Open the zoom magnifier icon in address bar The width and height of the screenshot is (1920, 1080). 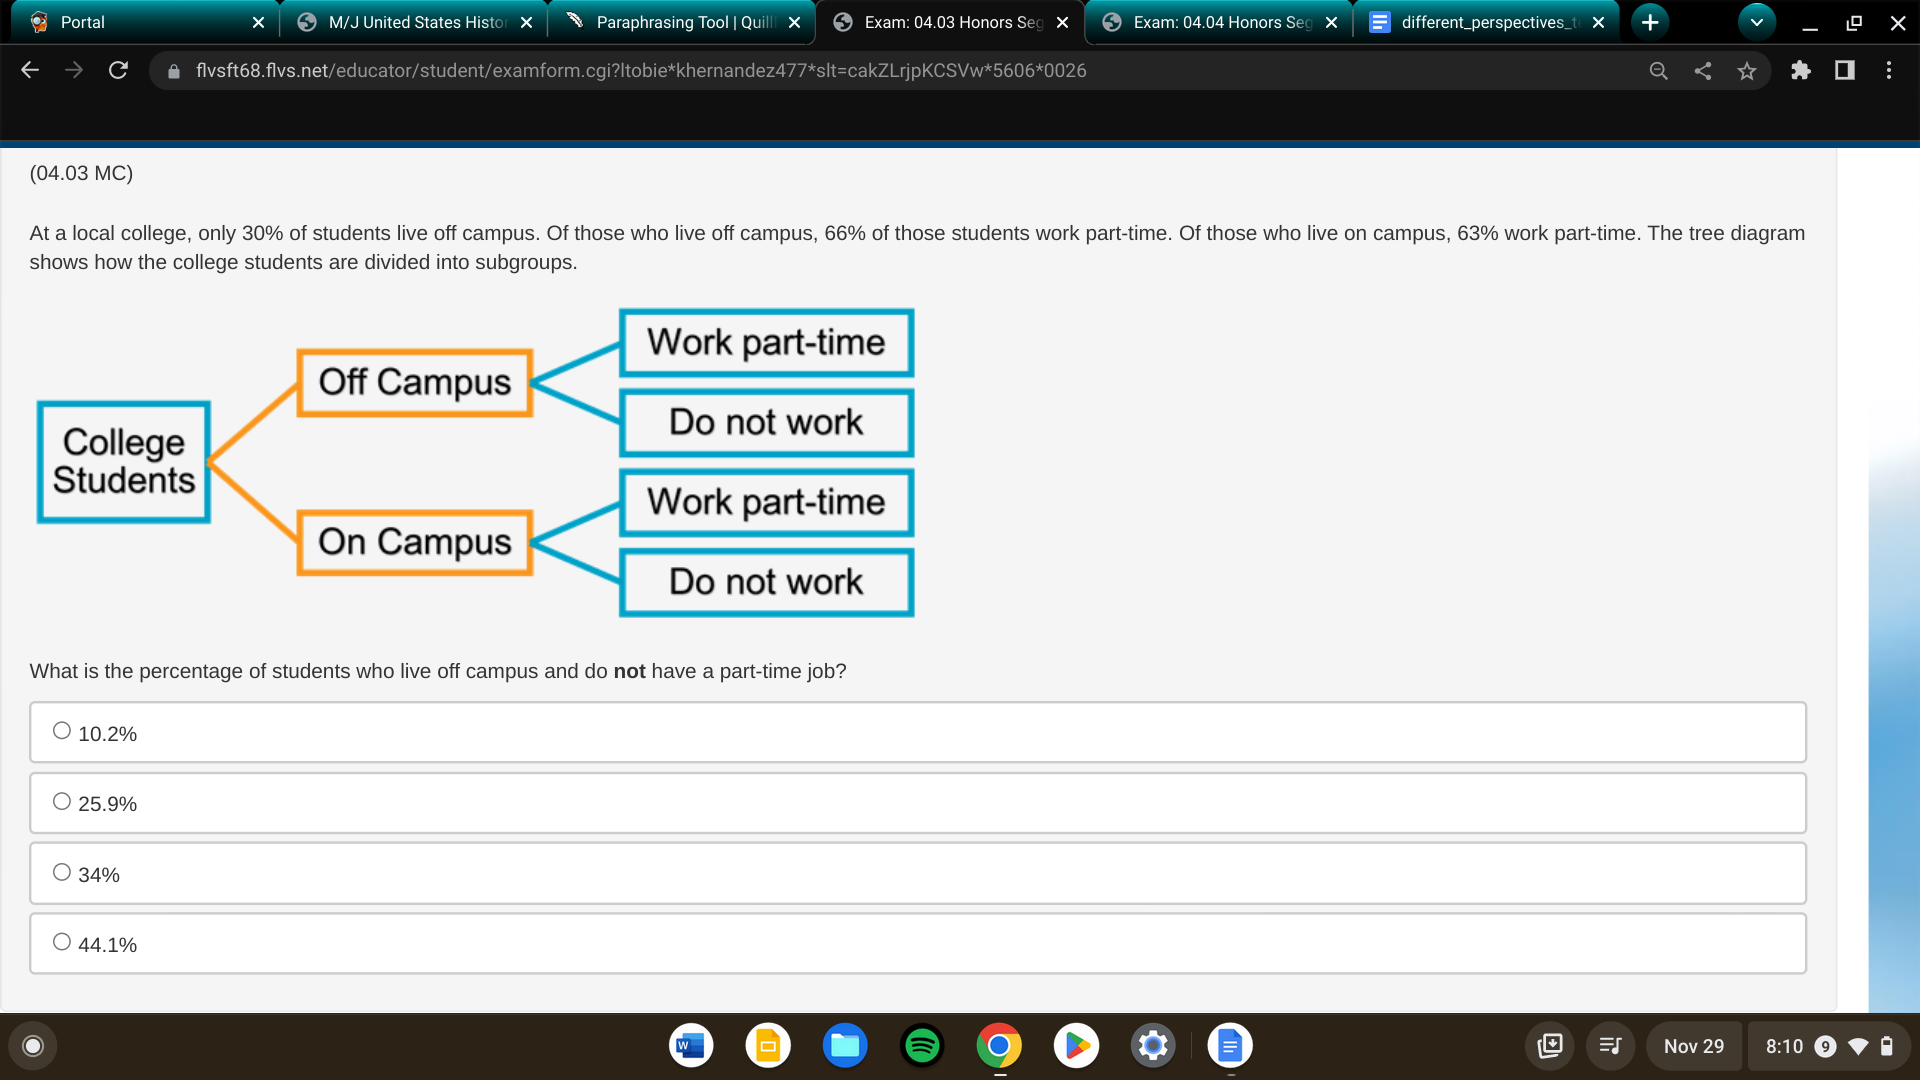pos(1658,70)
